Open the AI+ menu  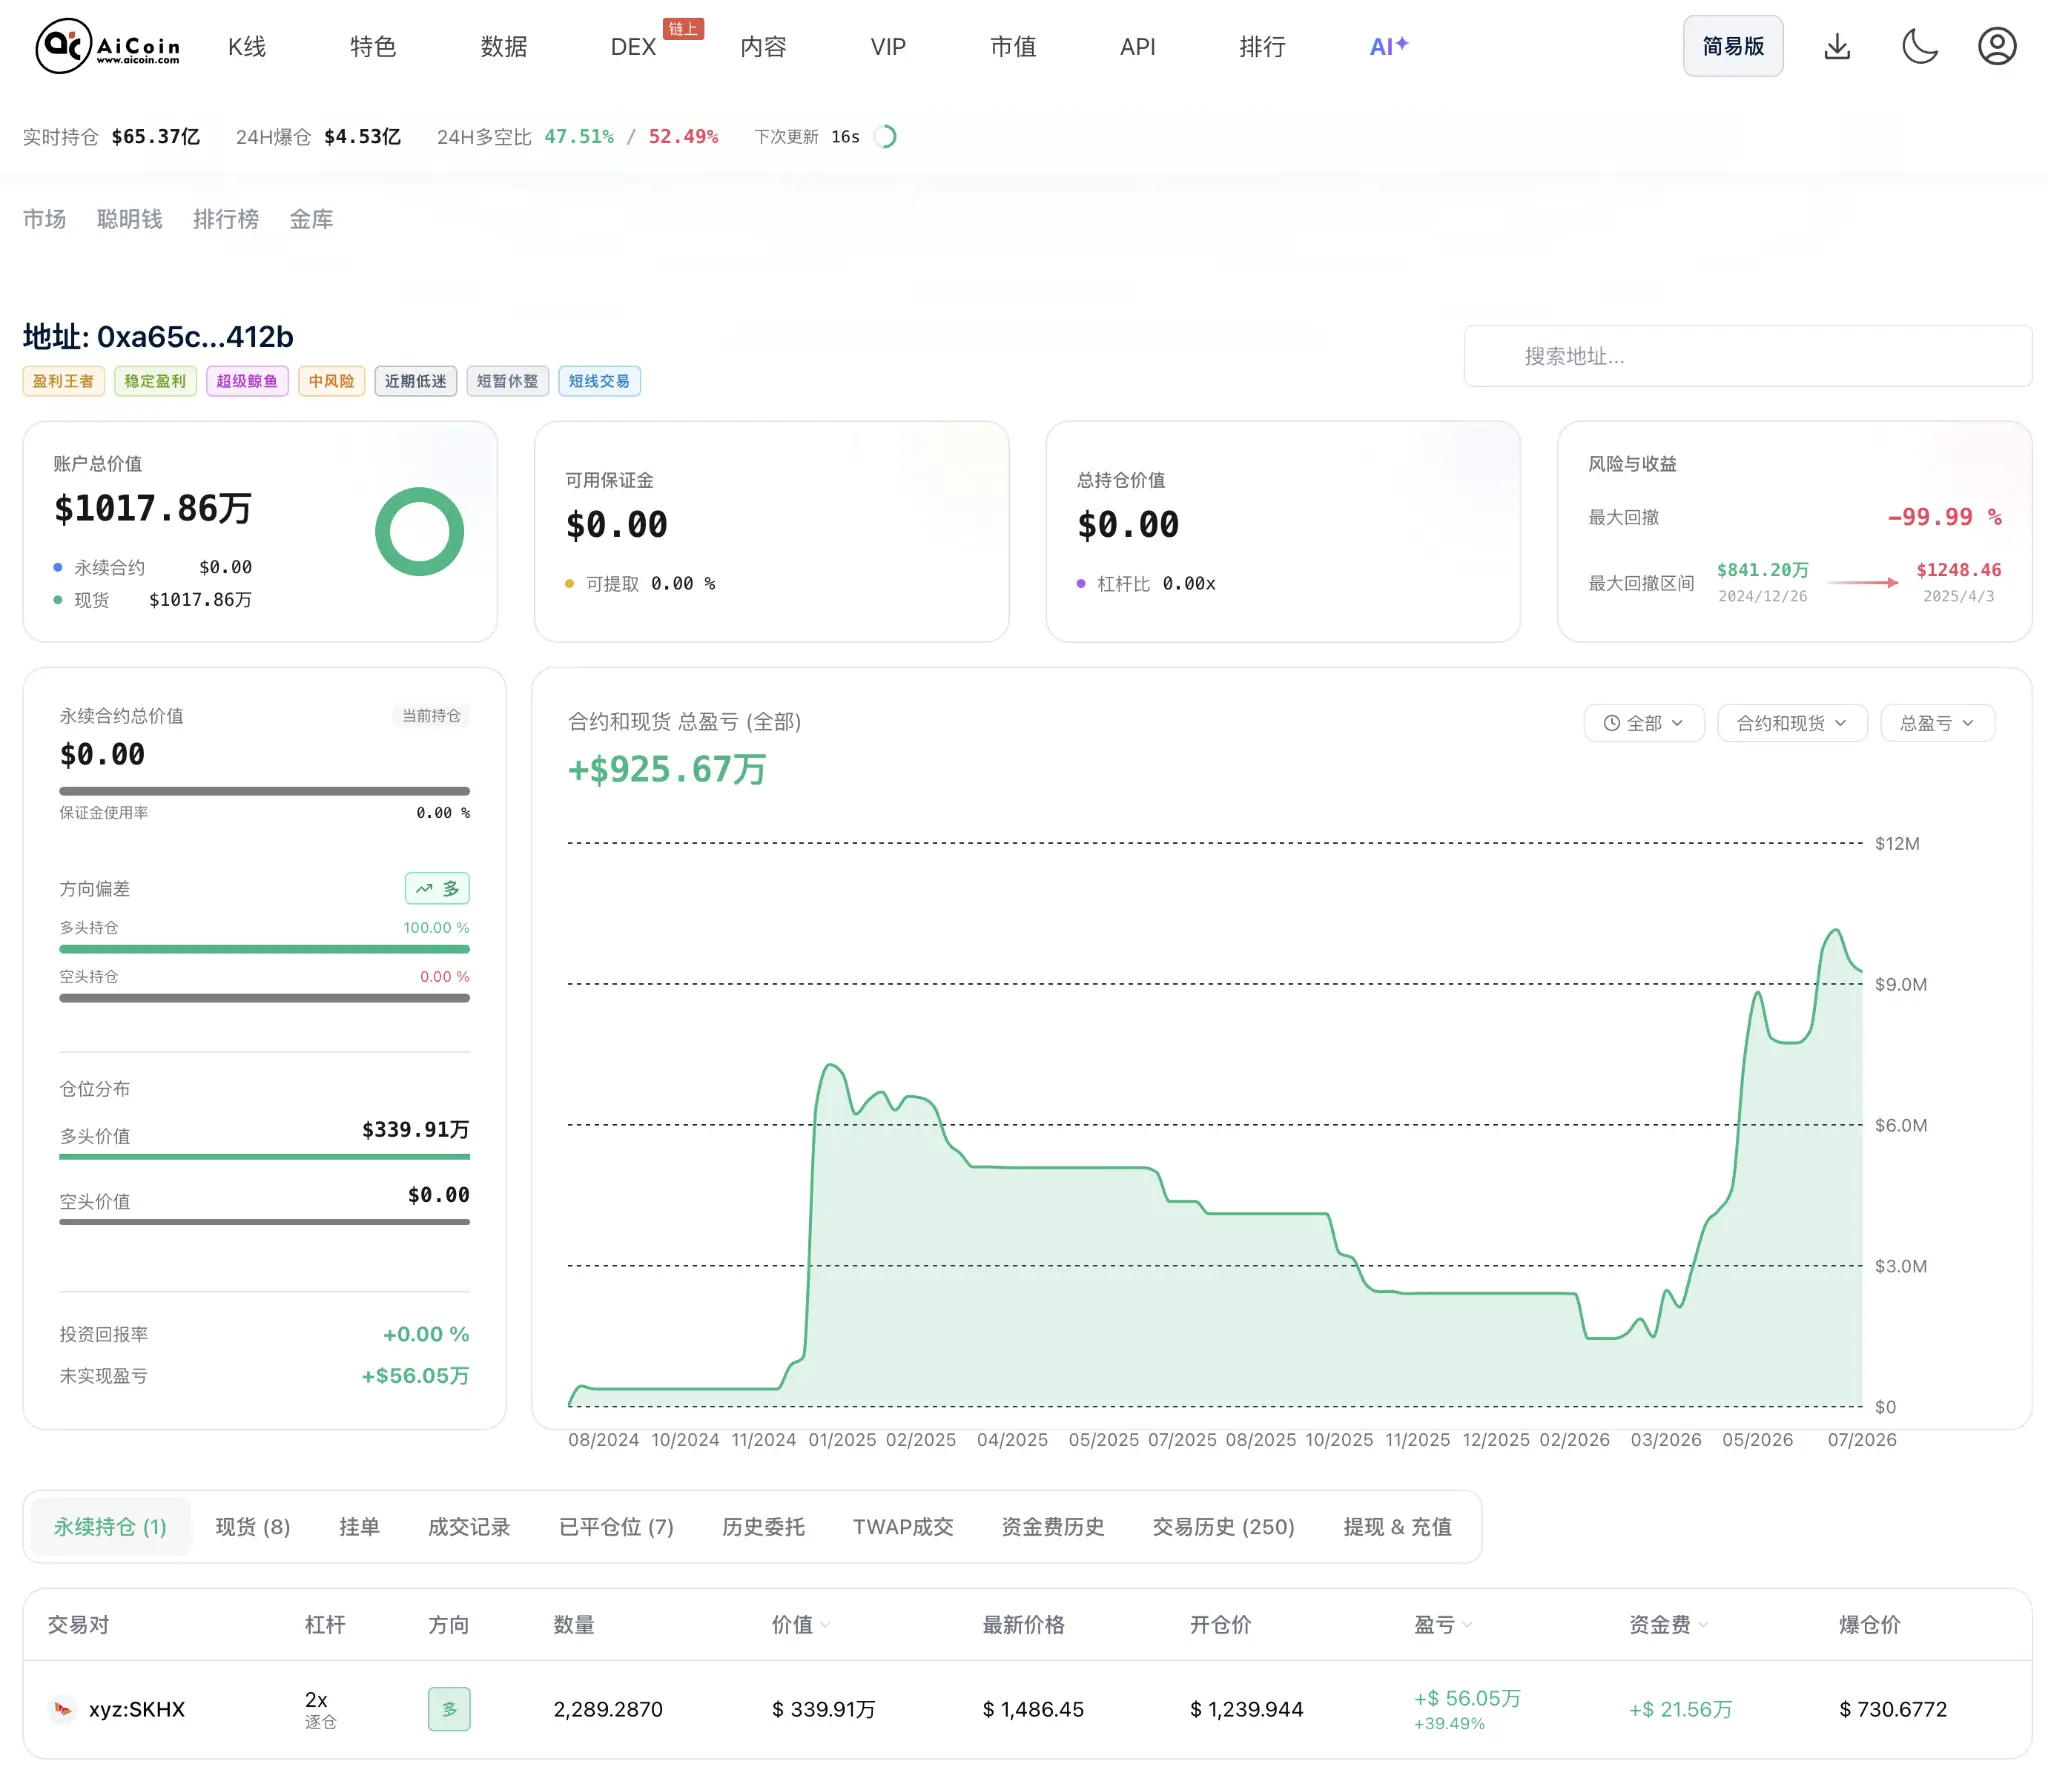[1389, 46]
